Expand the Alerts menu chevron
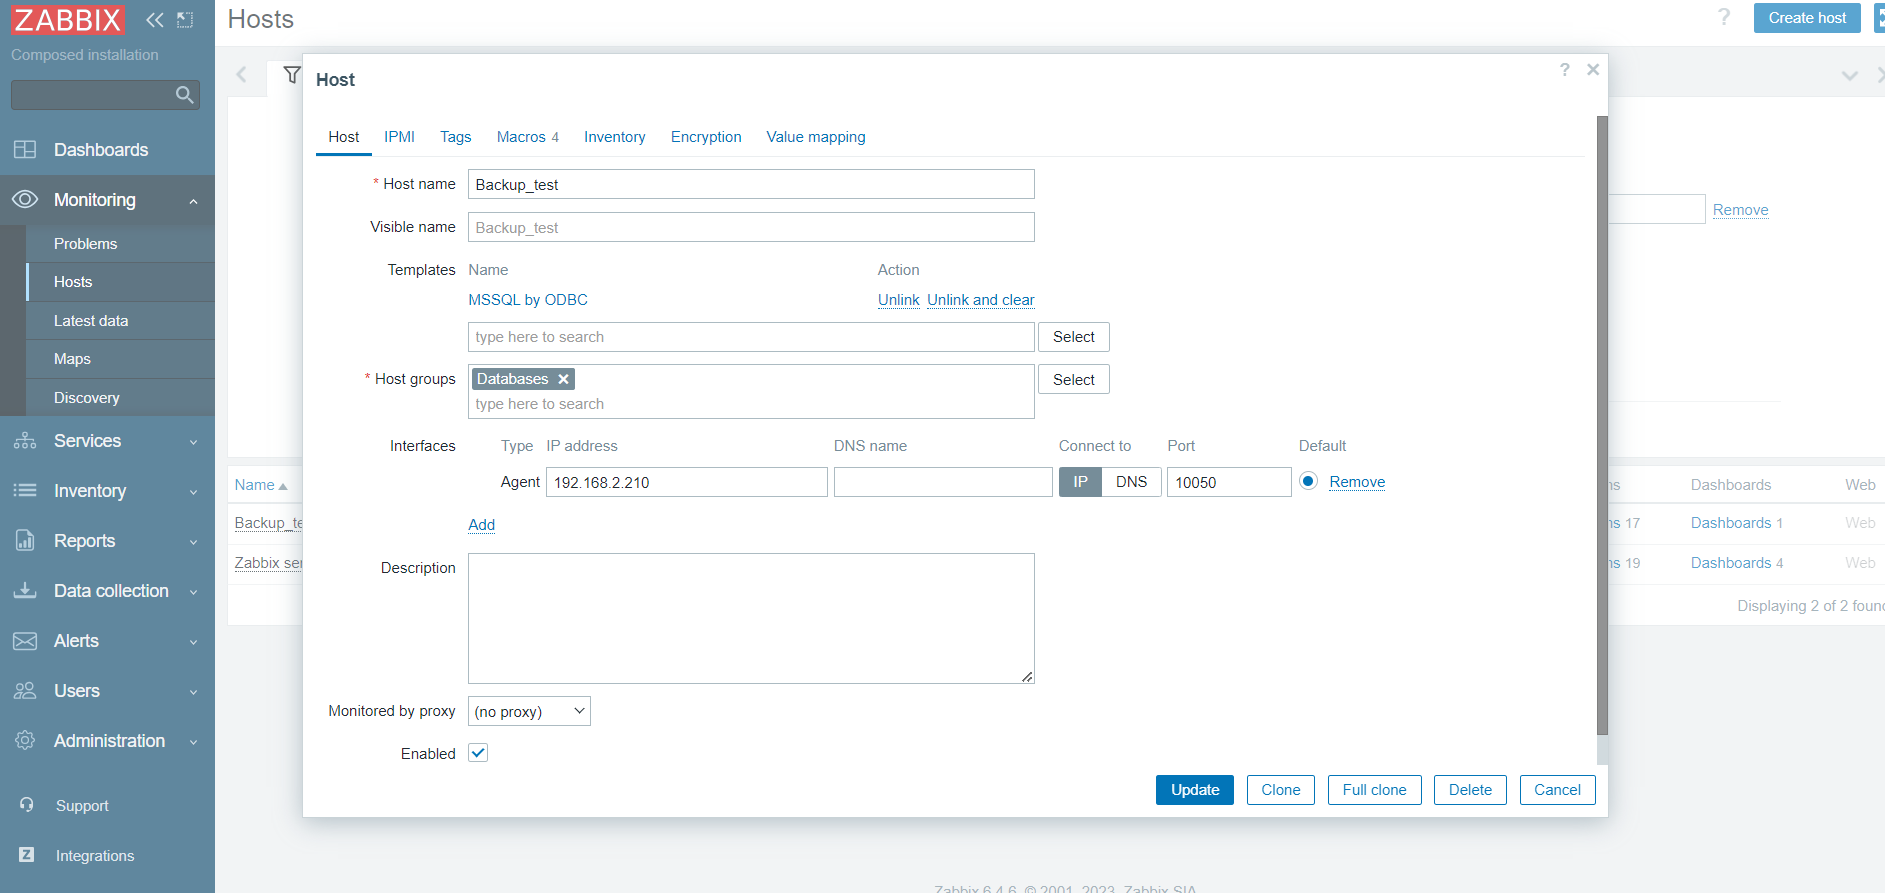 click(193, 642)
